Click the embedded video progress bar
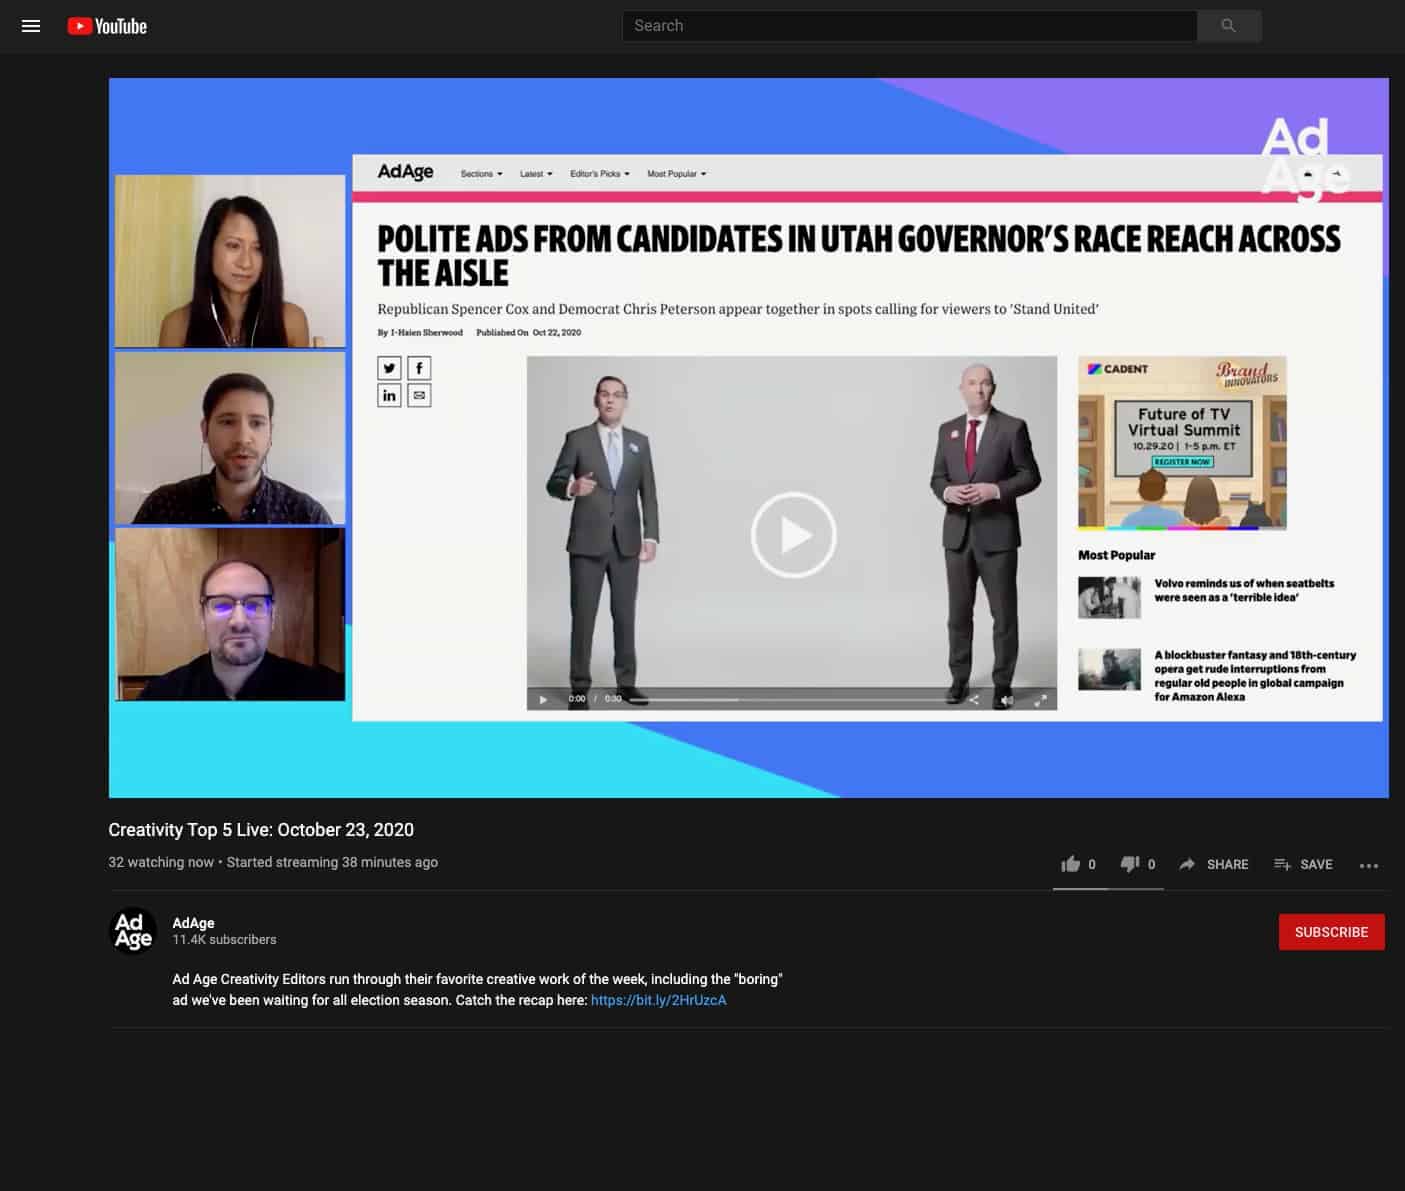Screen dimensions: 1405x1191 tap(790, 699)
